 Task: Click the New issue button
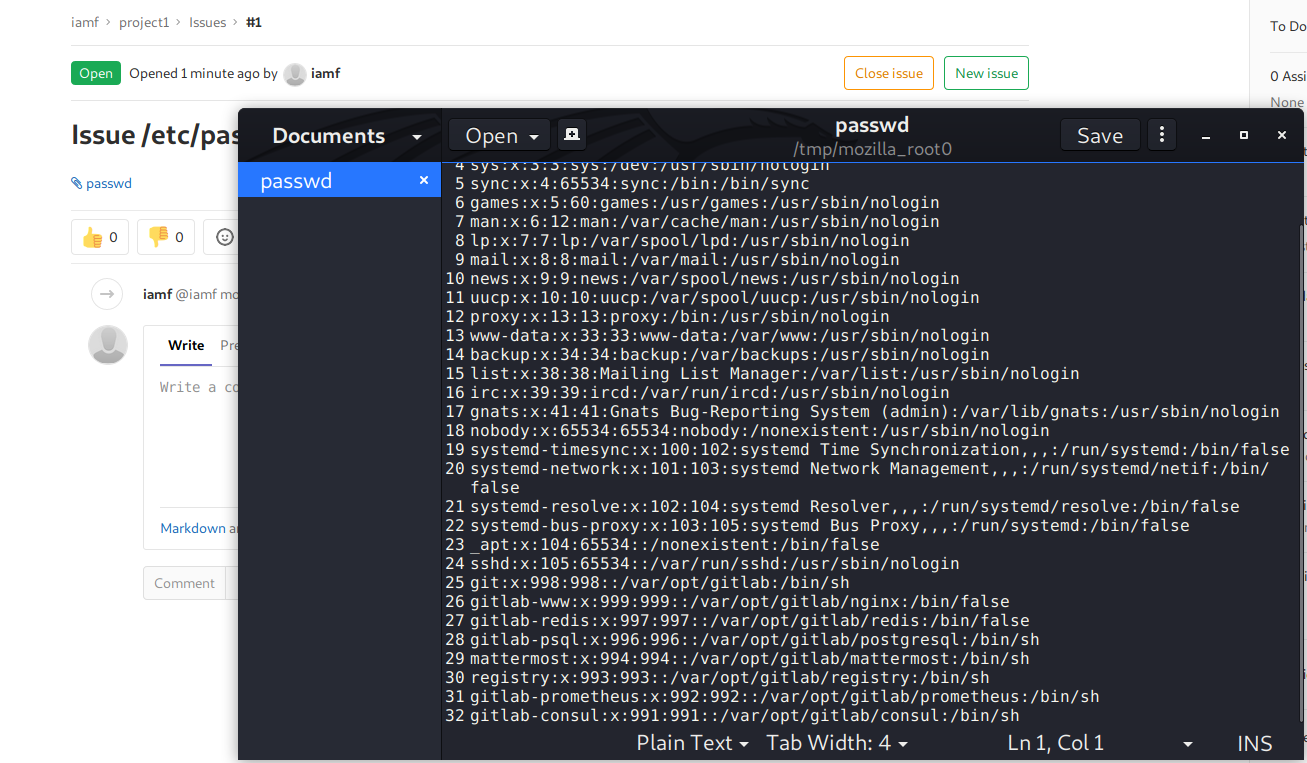[986, 73]
